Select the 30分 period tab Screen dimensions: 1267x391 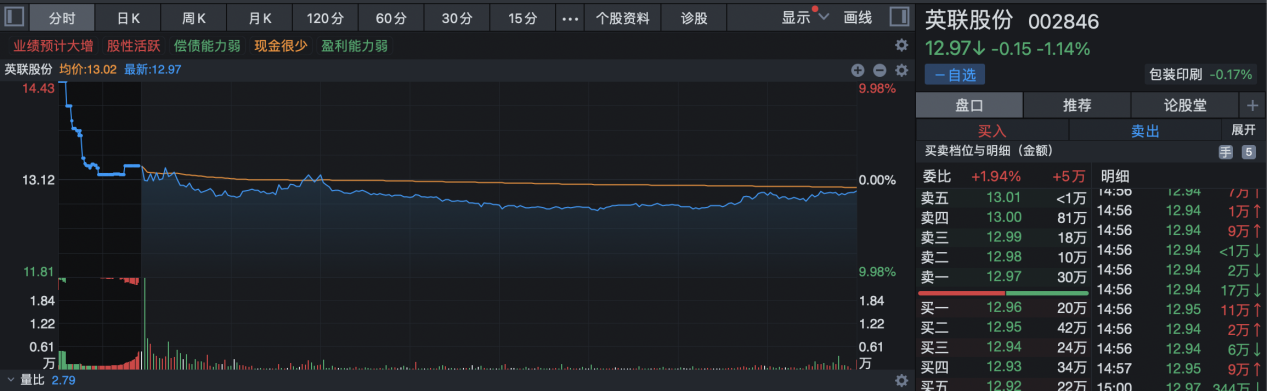[x=457, y=18]
